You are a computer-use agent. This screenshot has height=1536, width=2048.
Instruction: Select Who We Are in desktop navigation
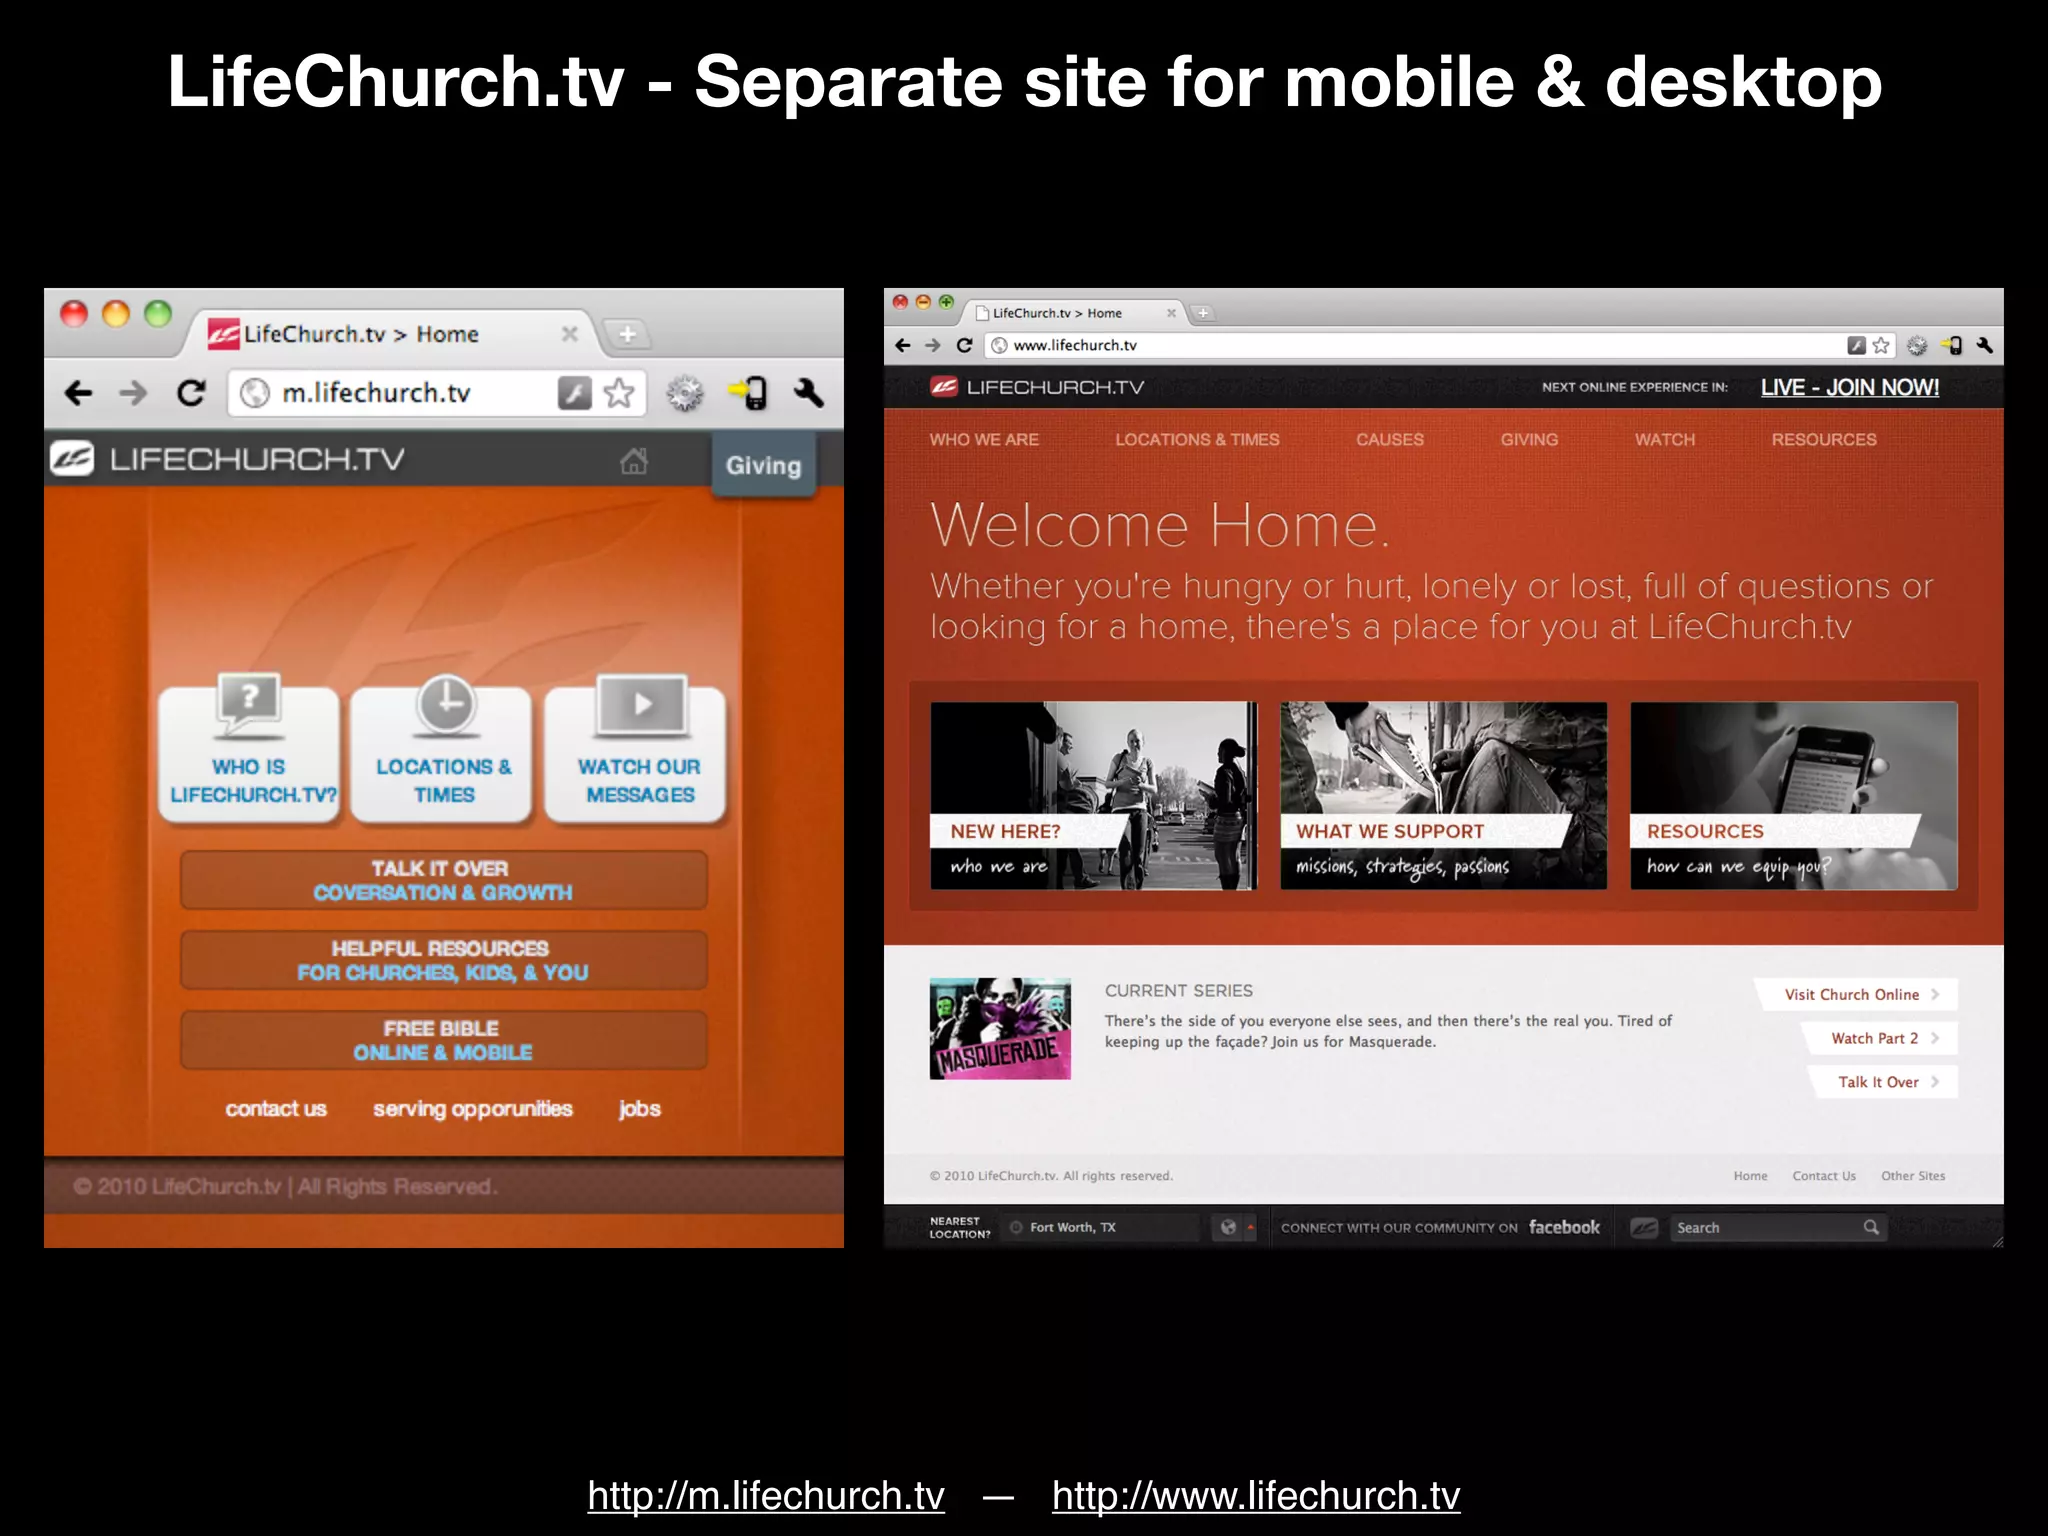[984, 439]
